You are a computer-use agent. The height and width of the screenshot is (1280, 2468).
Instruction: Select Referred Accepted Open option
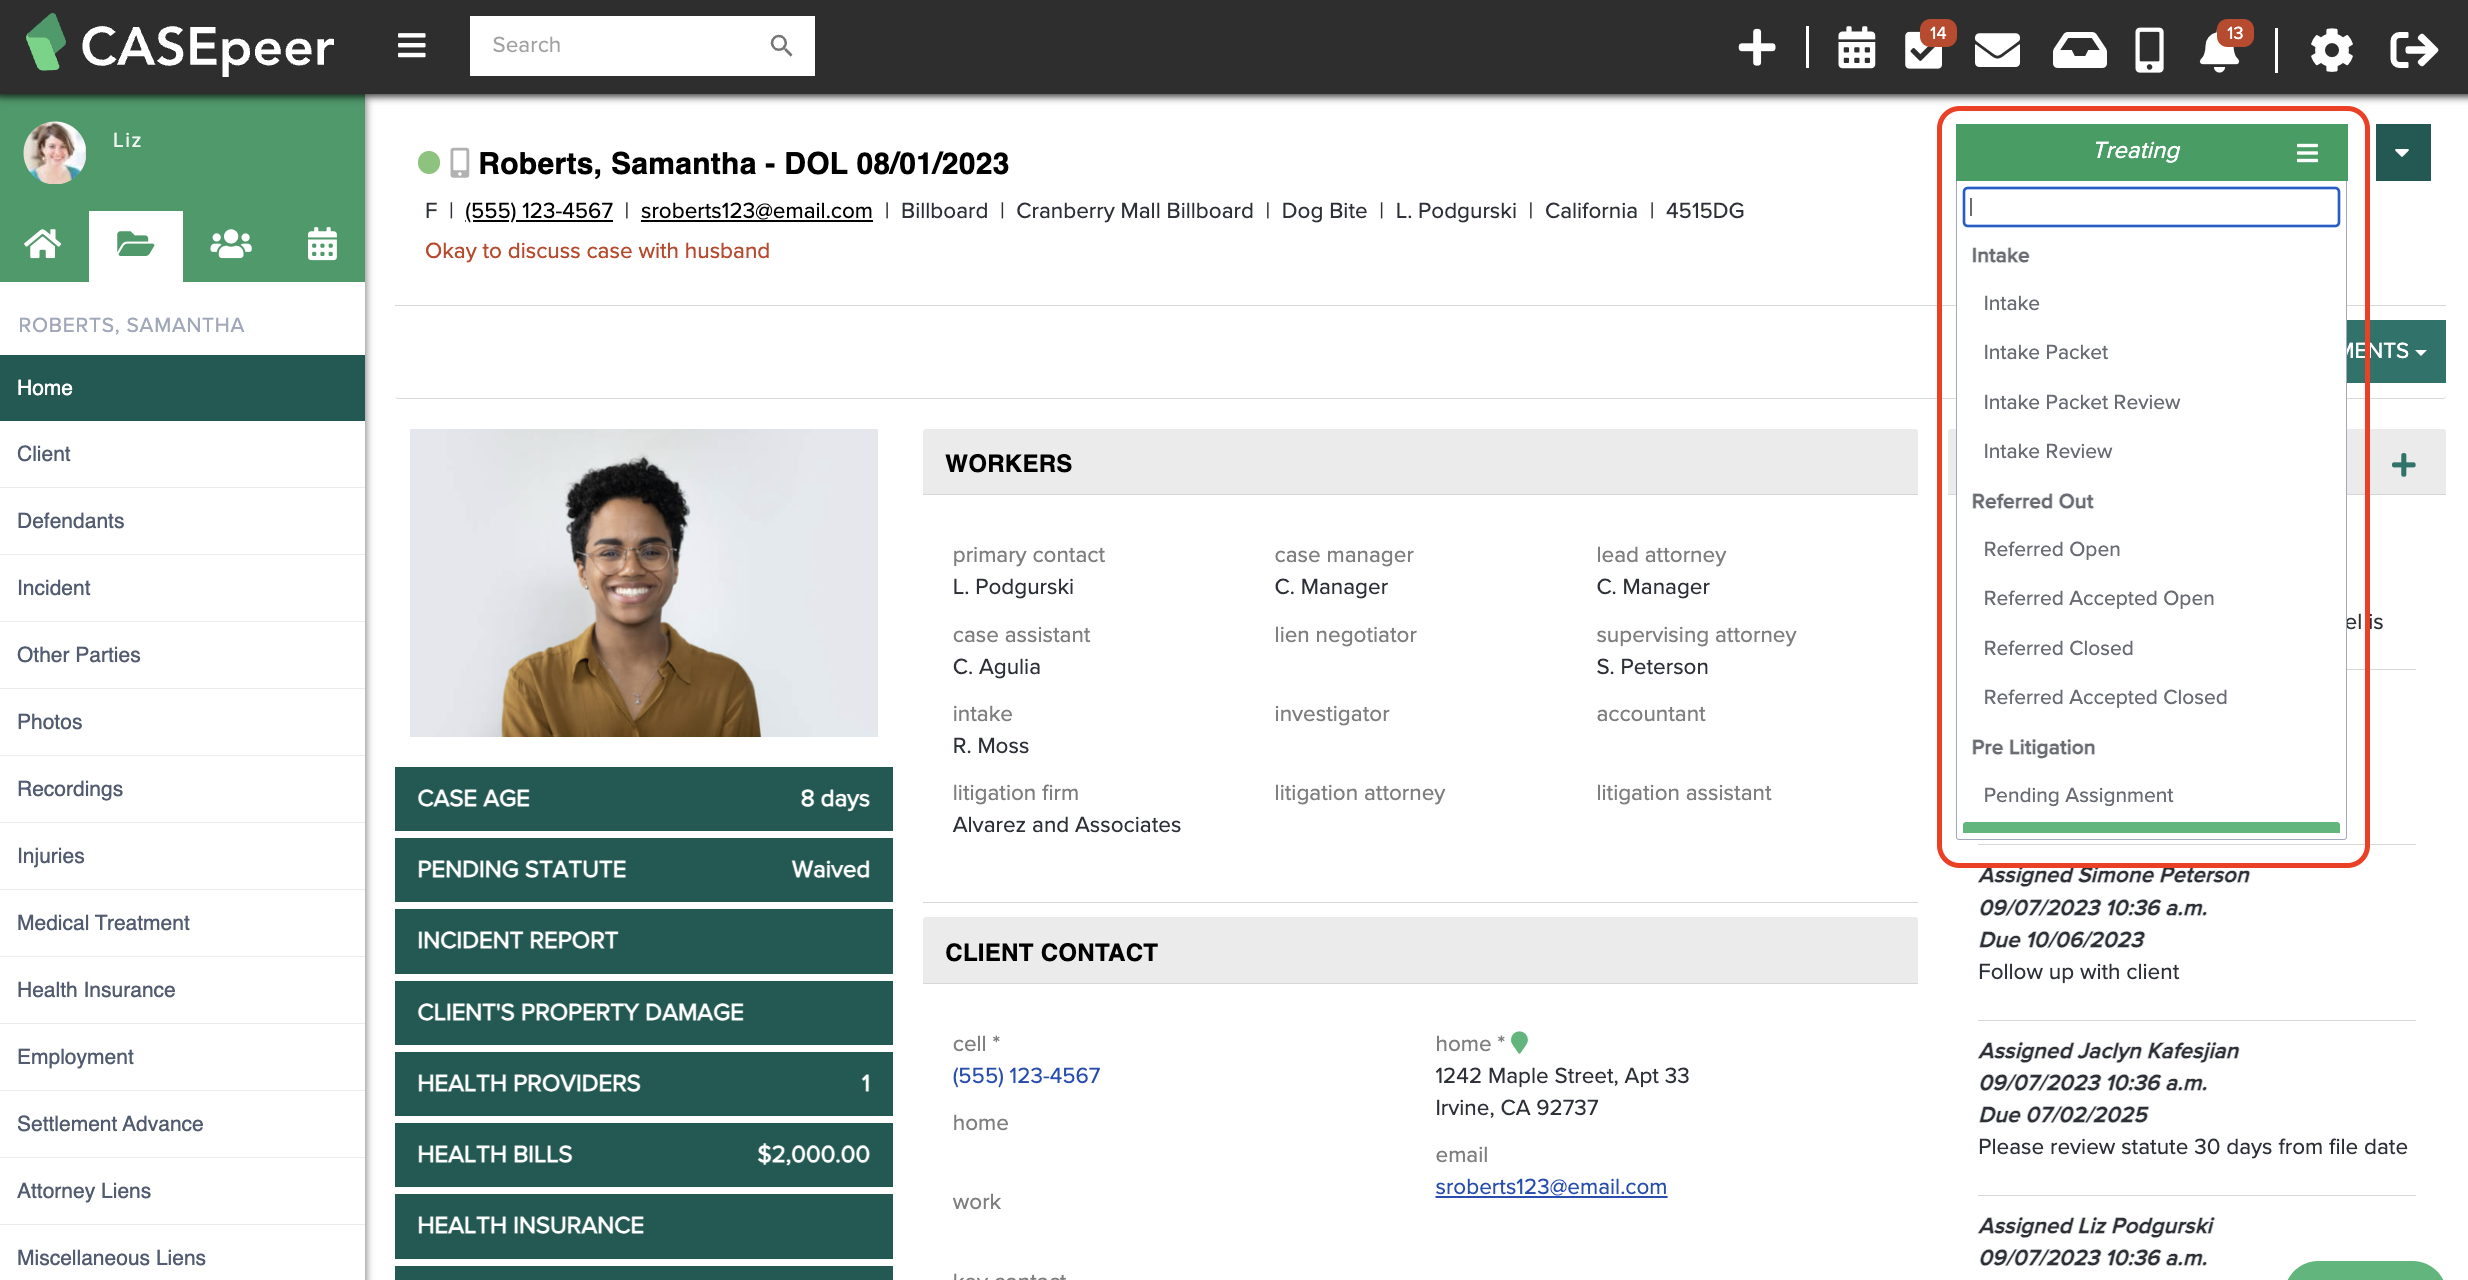[x=2098, y=598]
